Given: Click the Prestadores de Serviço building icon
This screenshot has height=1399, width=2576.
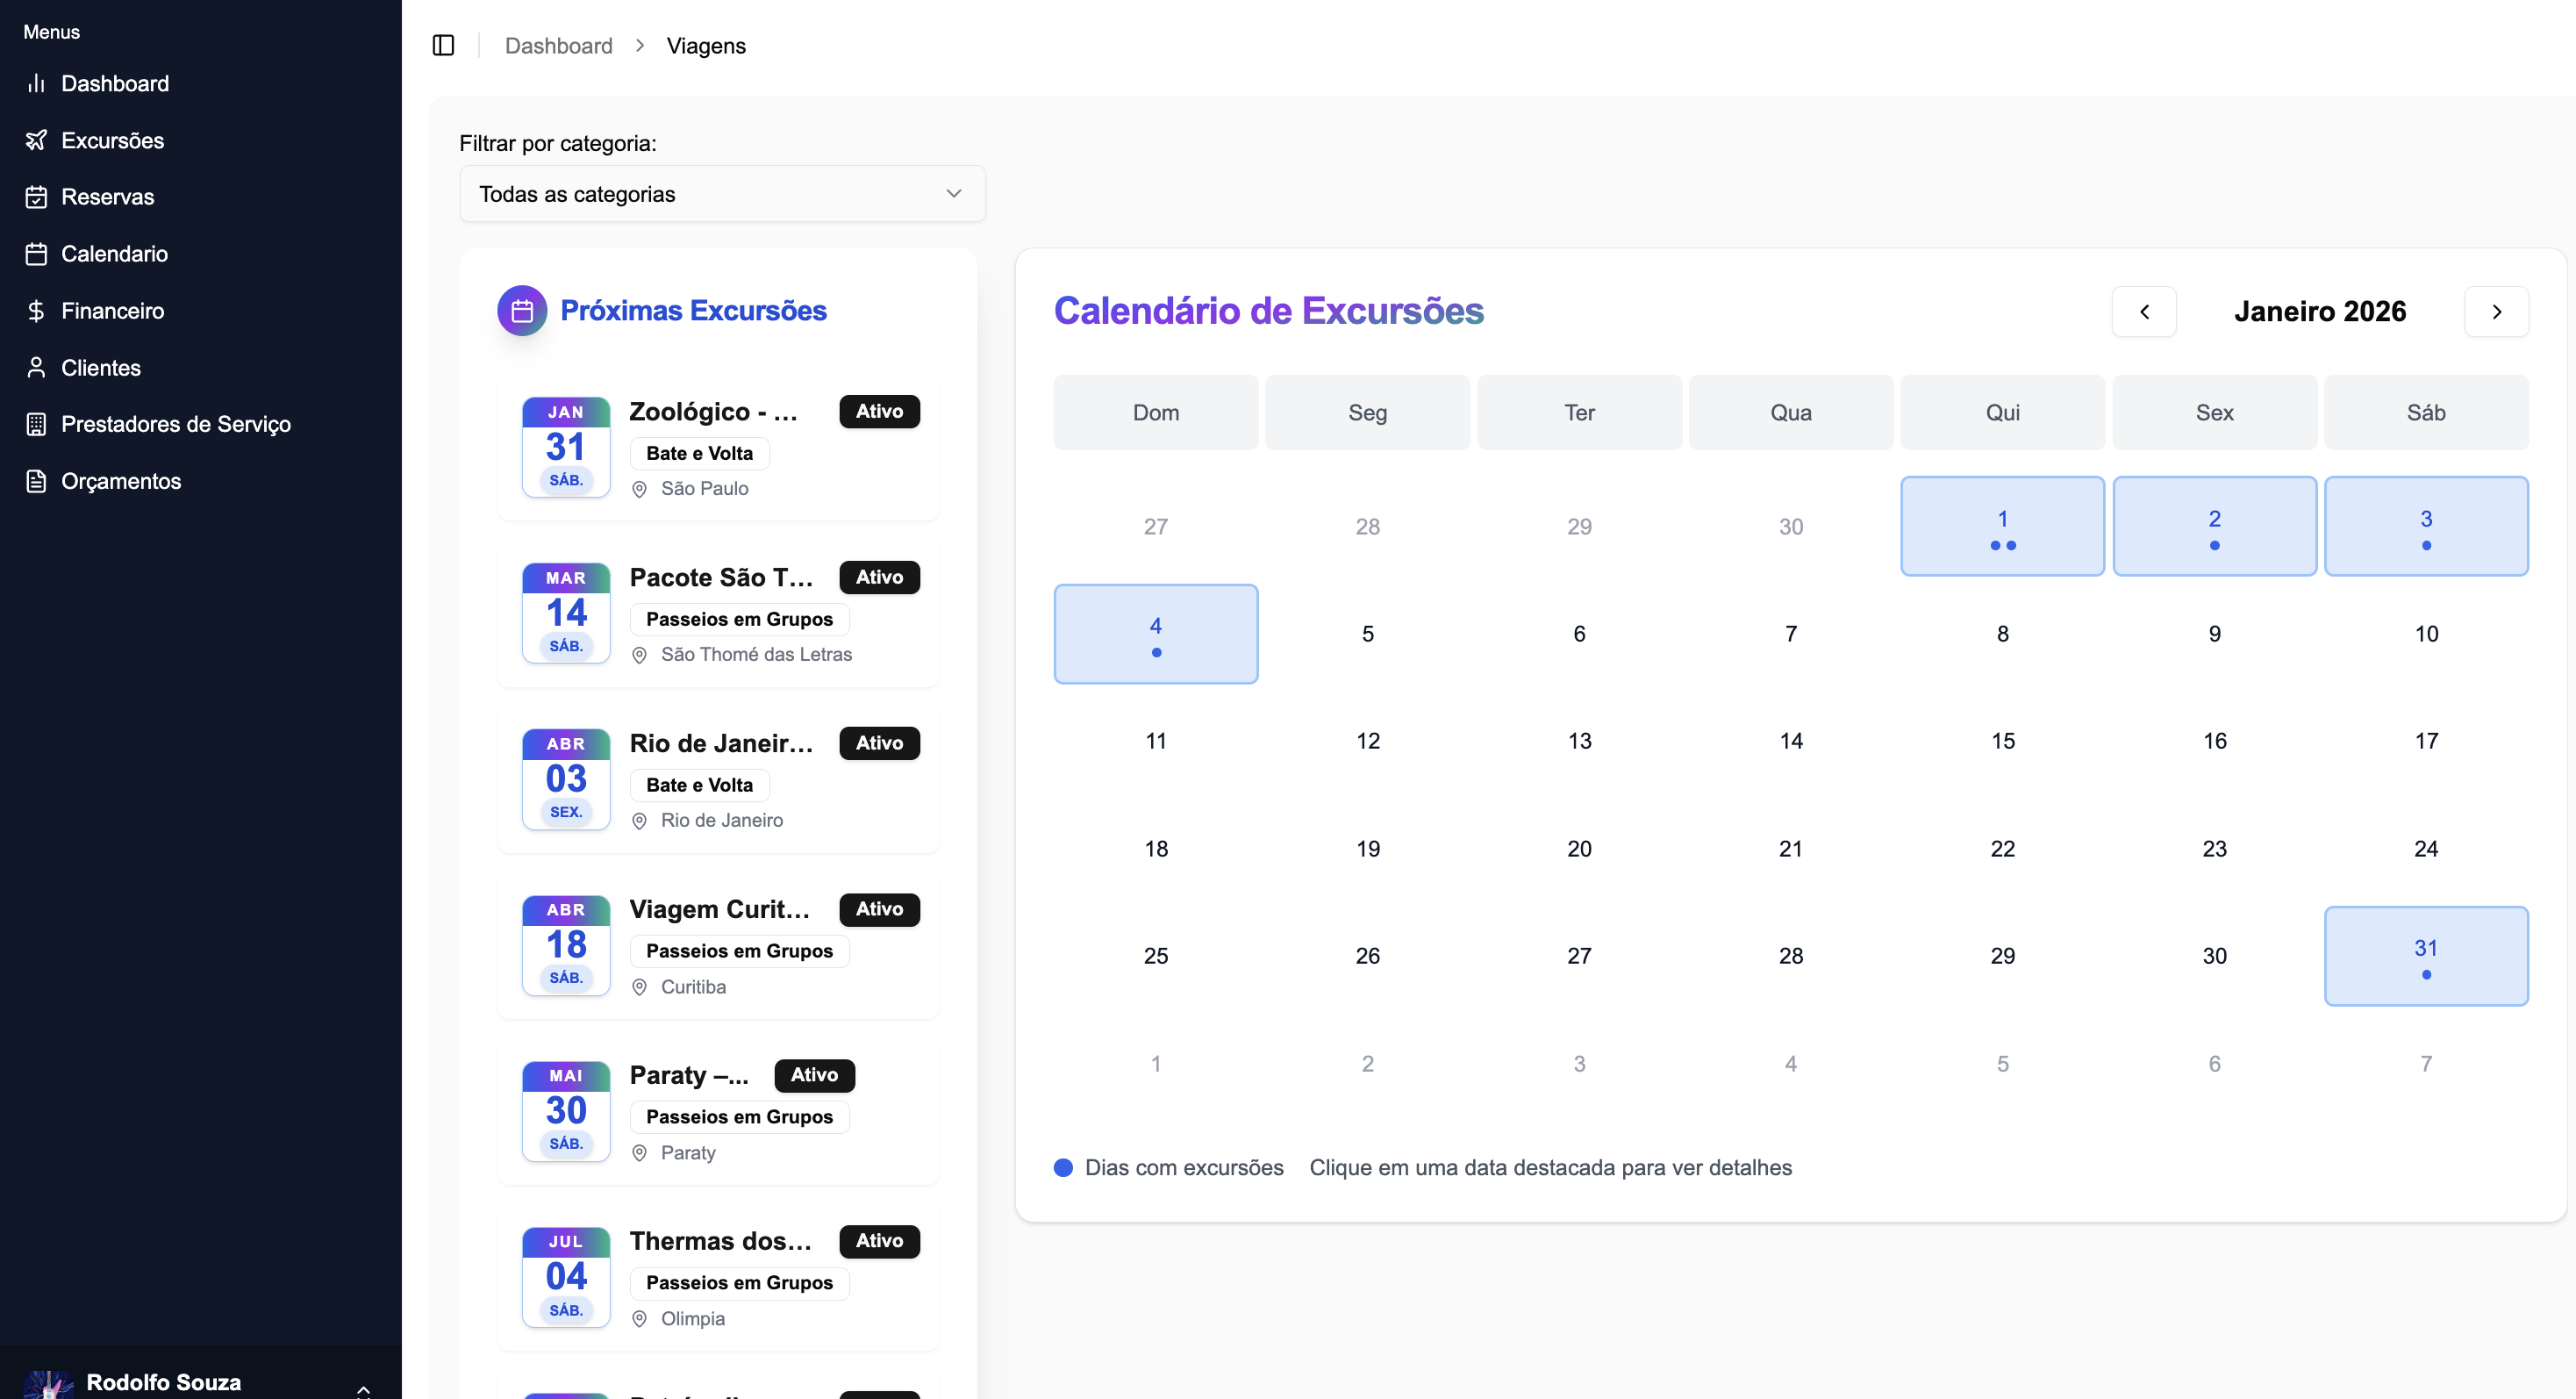Looking at the screenshot, I should 36,424.
